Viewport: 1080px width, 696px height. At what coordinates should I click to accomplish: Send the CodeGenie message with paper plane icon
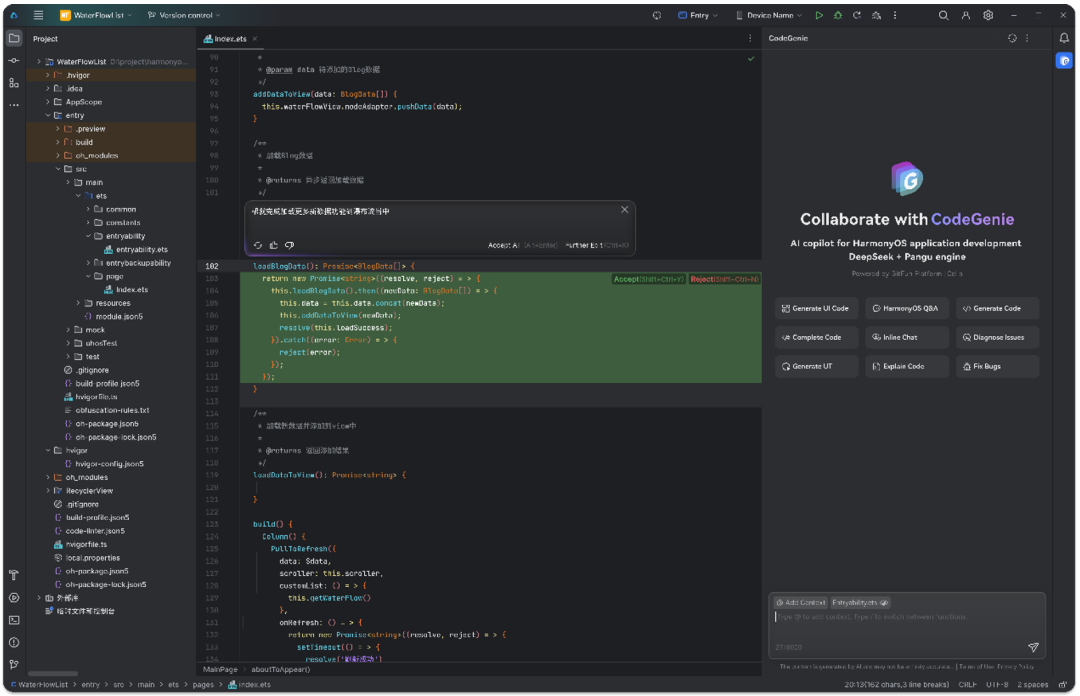pyautogui.click(x=1033, y=647)
